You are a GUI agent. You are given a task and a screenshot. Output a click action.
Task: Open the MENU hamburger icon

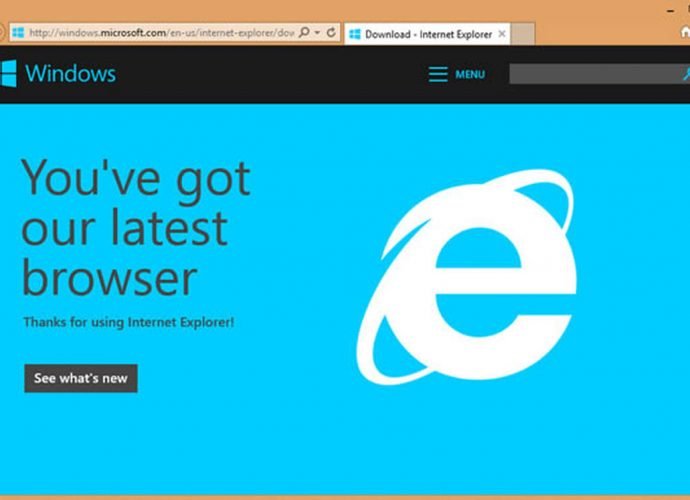[438, 74]
